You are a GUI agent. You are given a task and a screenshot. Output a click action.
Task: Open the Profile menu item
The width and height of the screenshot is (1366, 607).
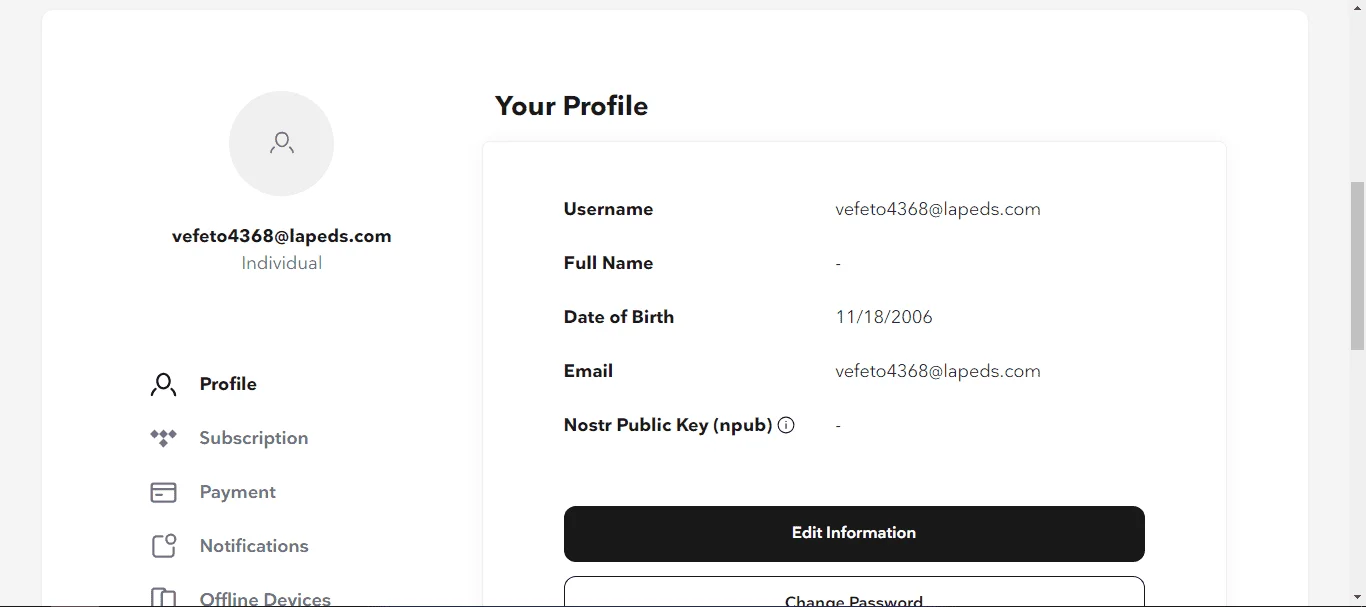[x=228, y=384]
